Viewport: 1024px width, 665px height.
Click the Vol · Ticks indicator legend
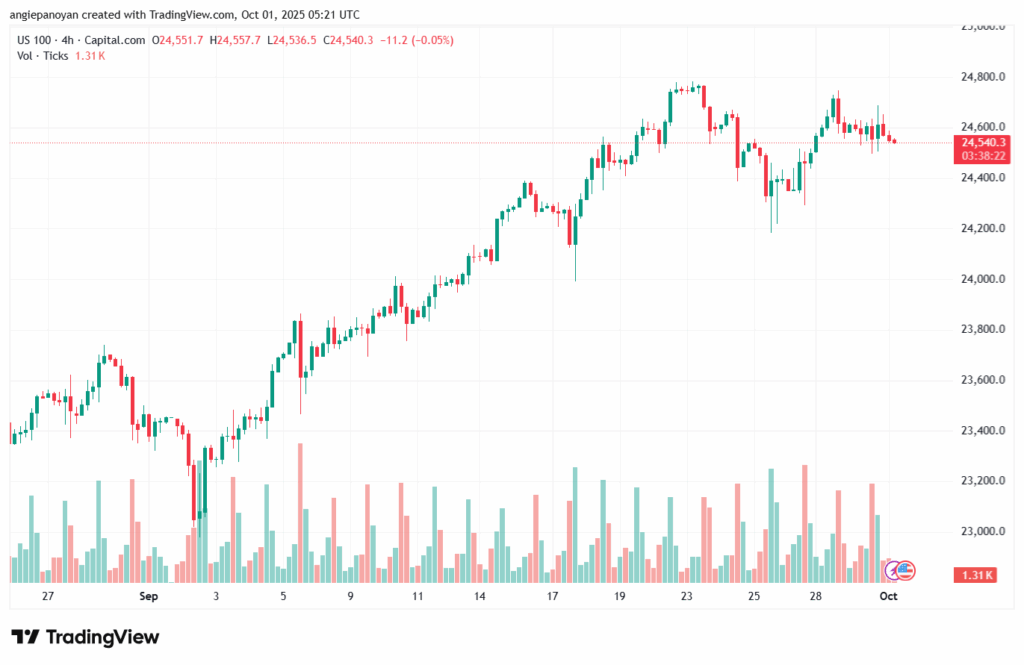click(43, 55)
